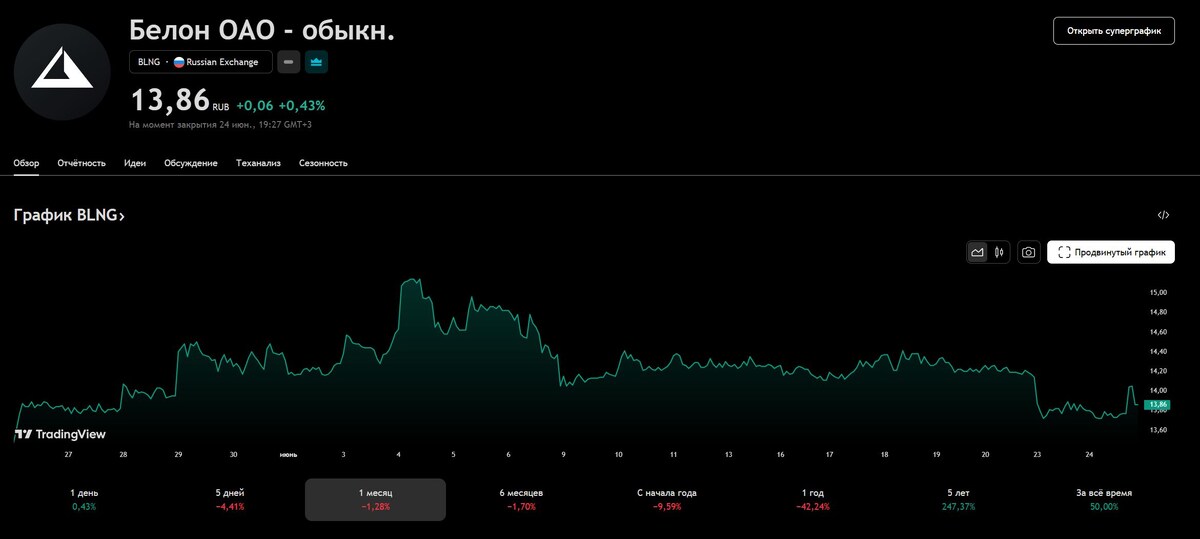Open the Теханализ tab
The image size is (1200, 539).
(x=258, y=163)
